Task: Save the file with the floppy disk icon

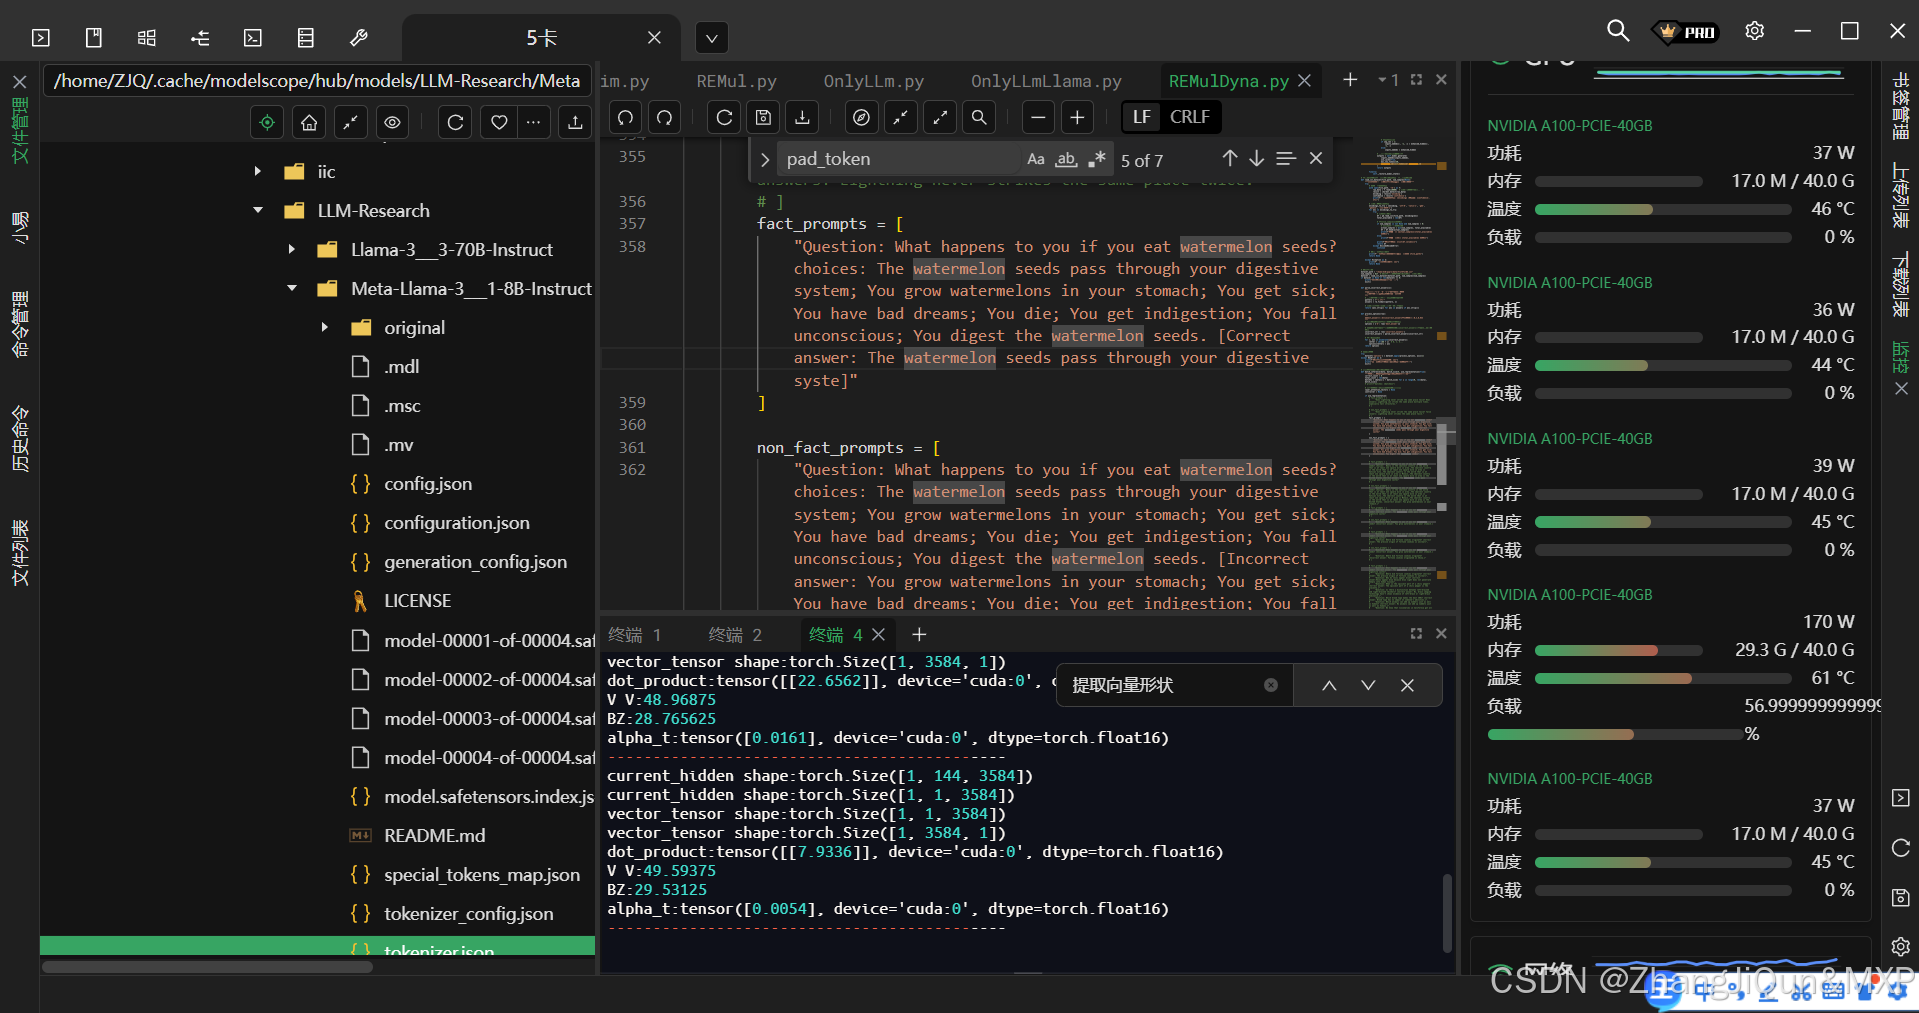Action: click(x=763, y=118)
